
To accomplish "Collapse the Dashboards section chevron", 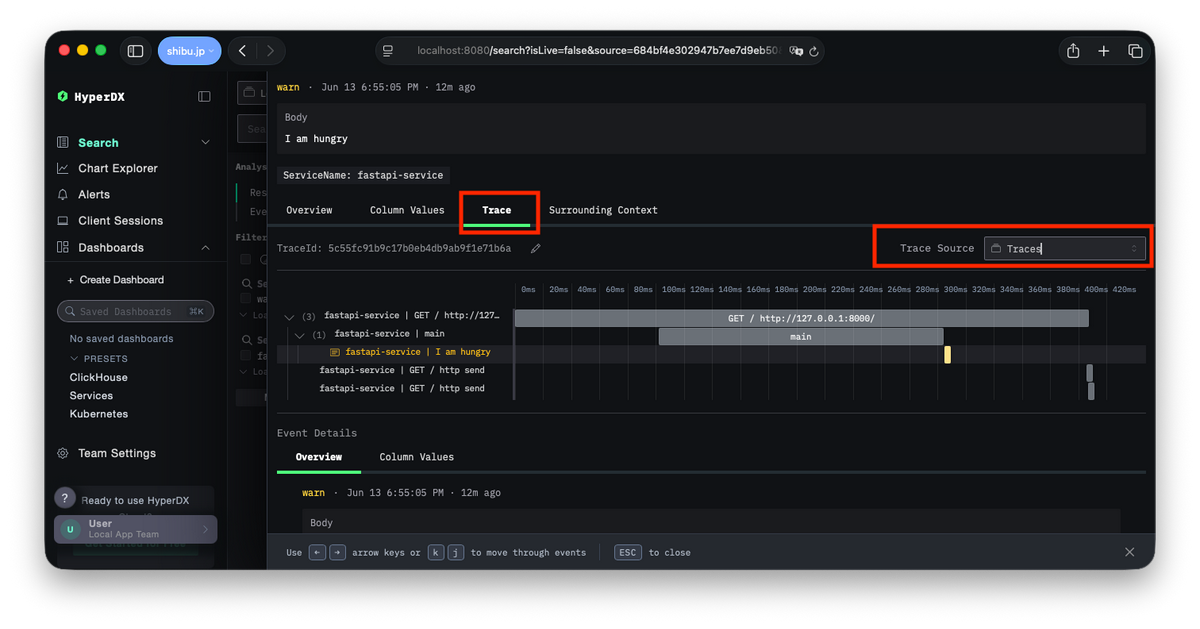I will coord(205,248).
